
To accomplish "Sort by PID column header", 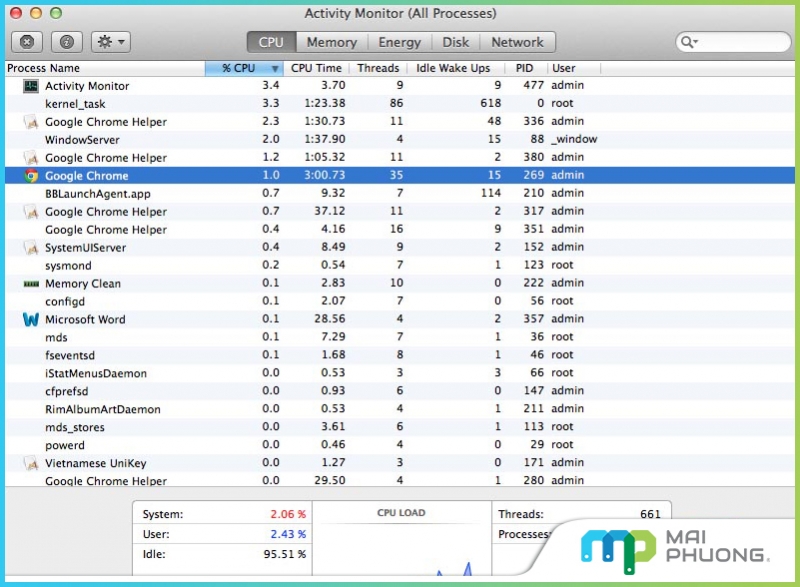I will [x=524, y=68].
